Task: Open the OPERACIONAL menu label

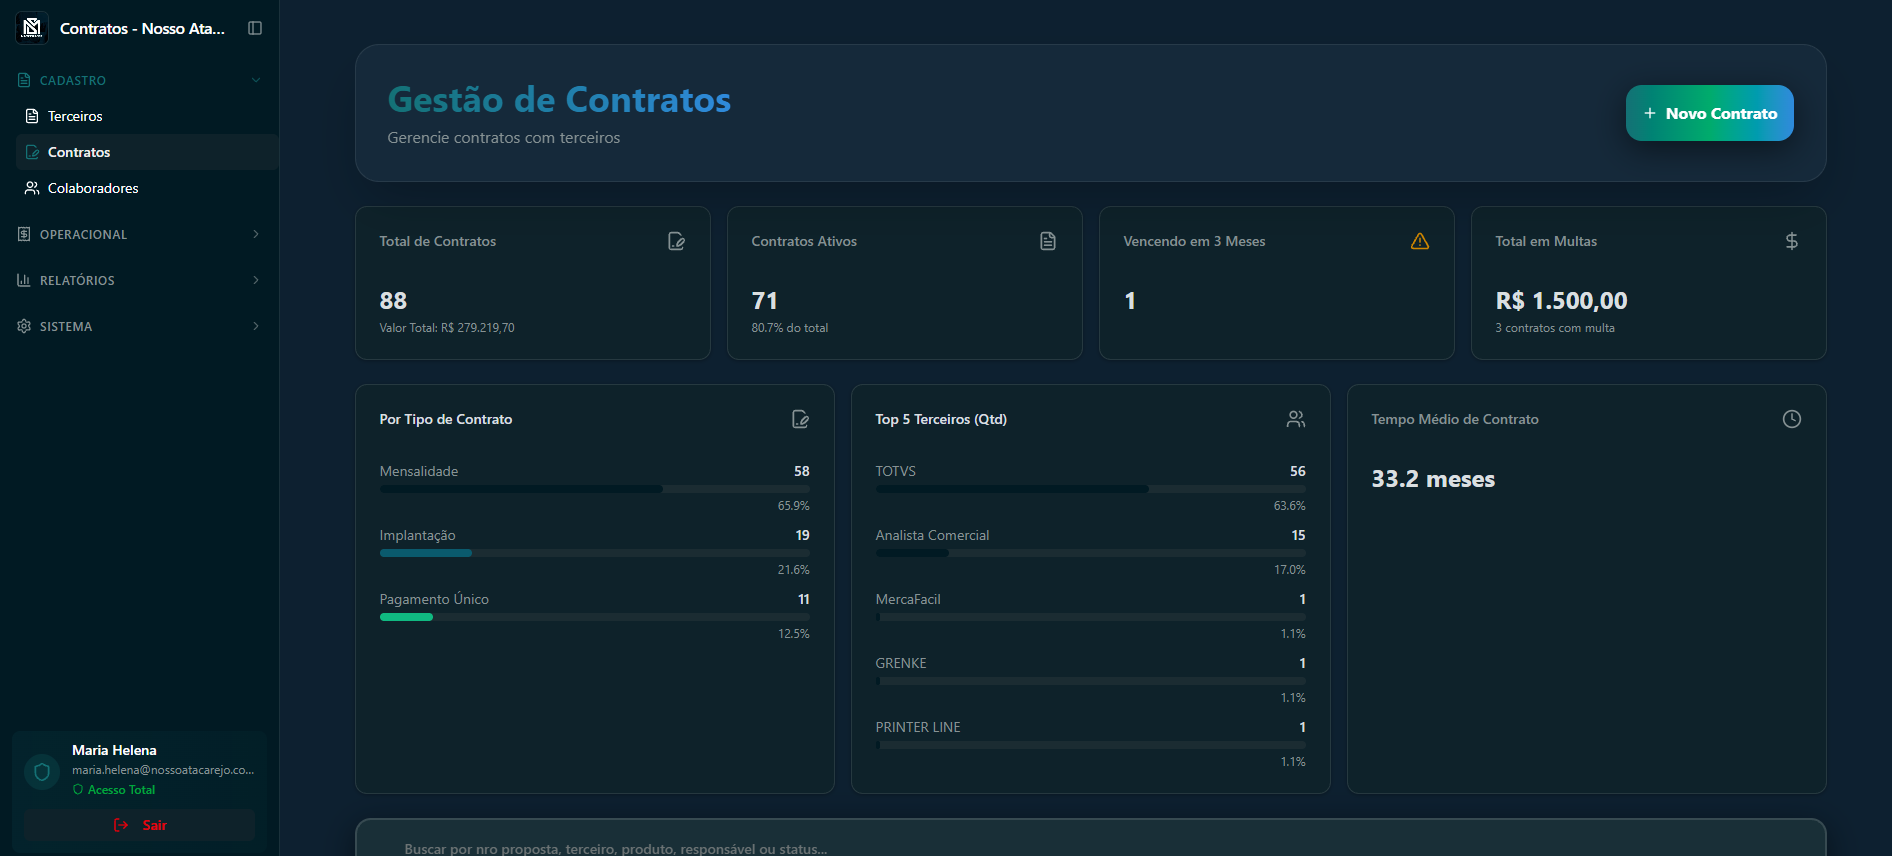Action: [84, 235]
